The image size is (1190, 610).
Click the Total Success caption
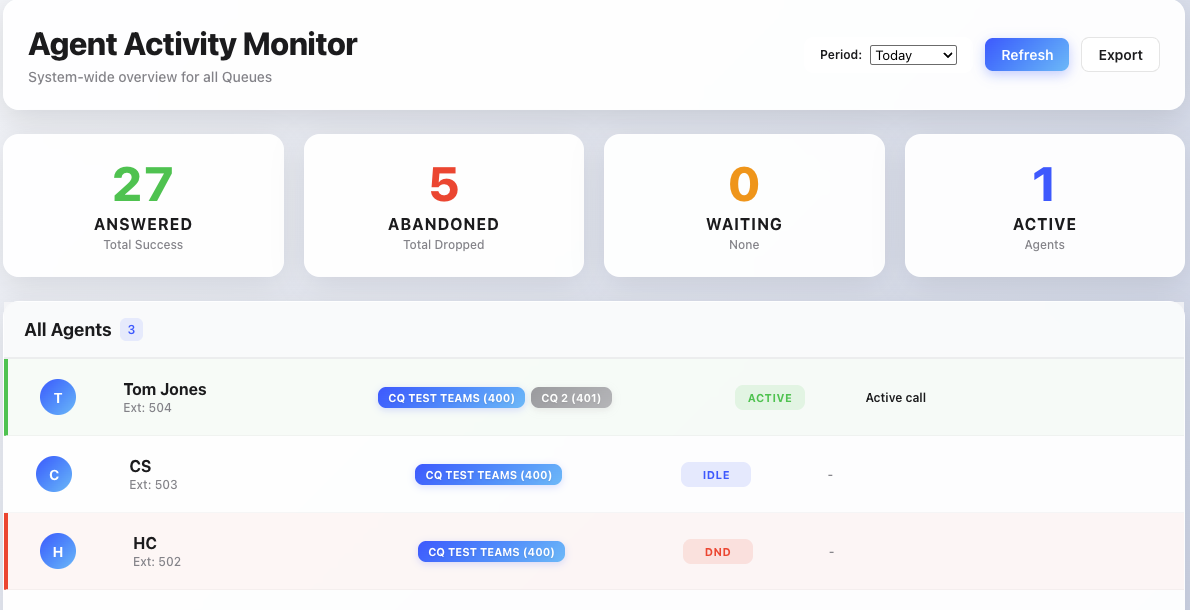click(143, 245)
